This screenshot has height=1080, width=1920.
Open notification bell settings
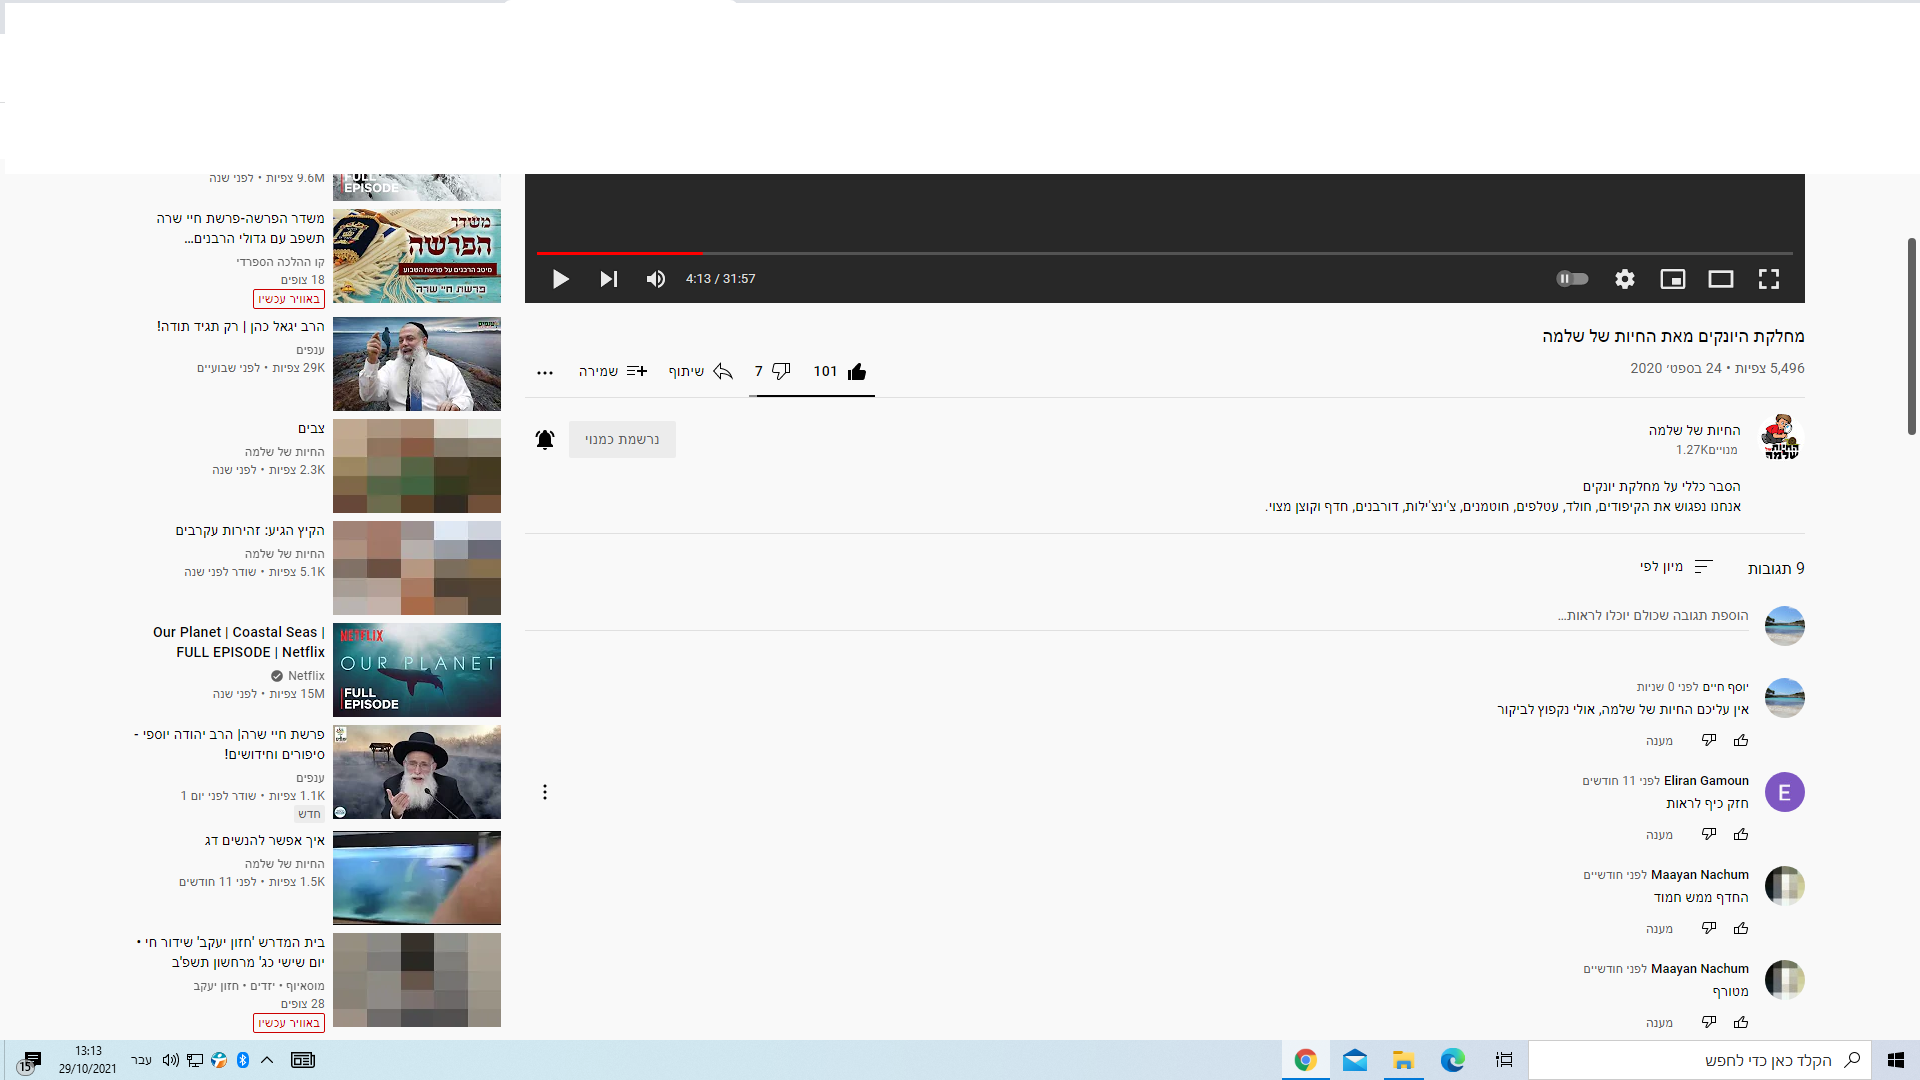(545, 439)
